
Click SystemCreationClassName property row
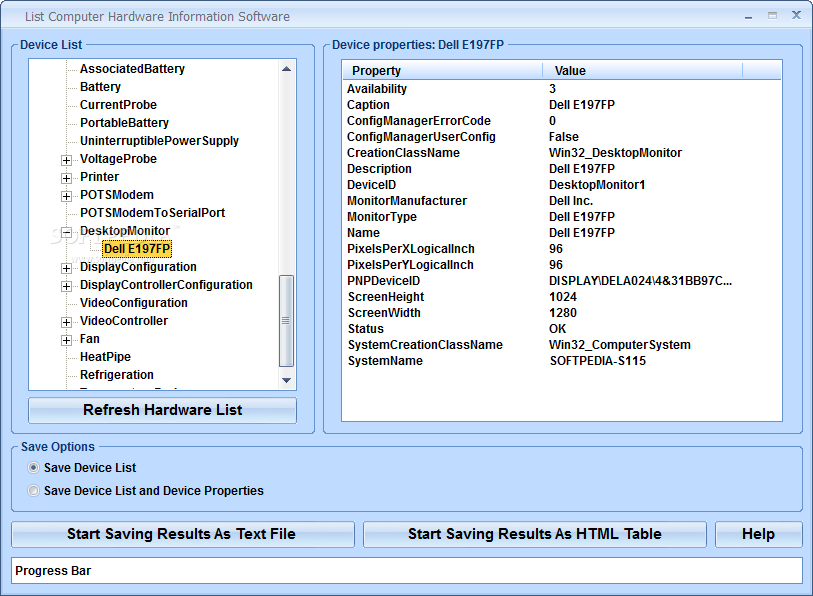coord(562,345)
